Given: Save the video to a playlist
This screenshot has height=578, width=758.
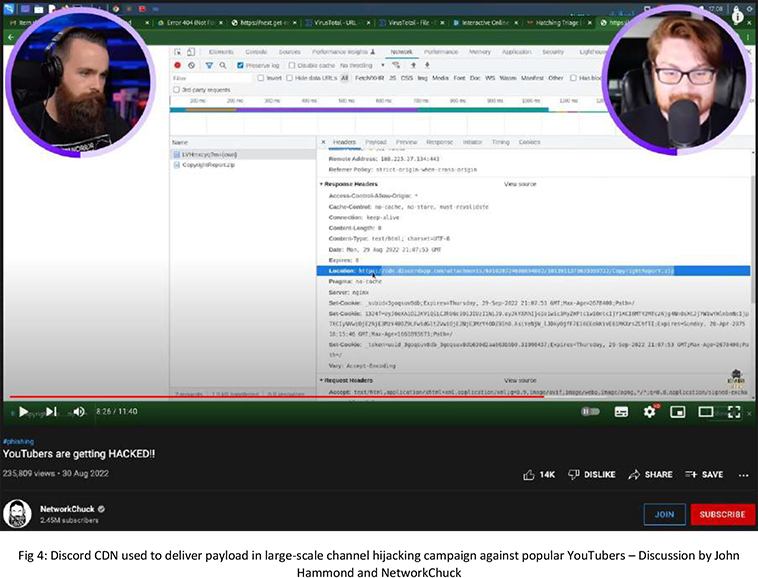Looking at the screenshot, I should pos(704,475).
